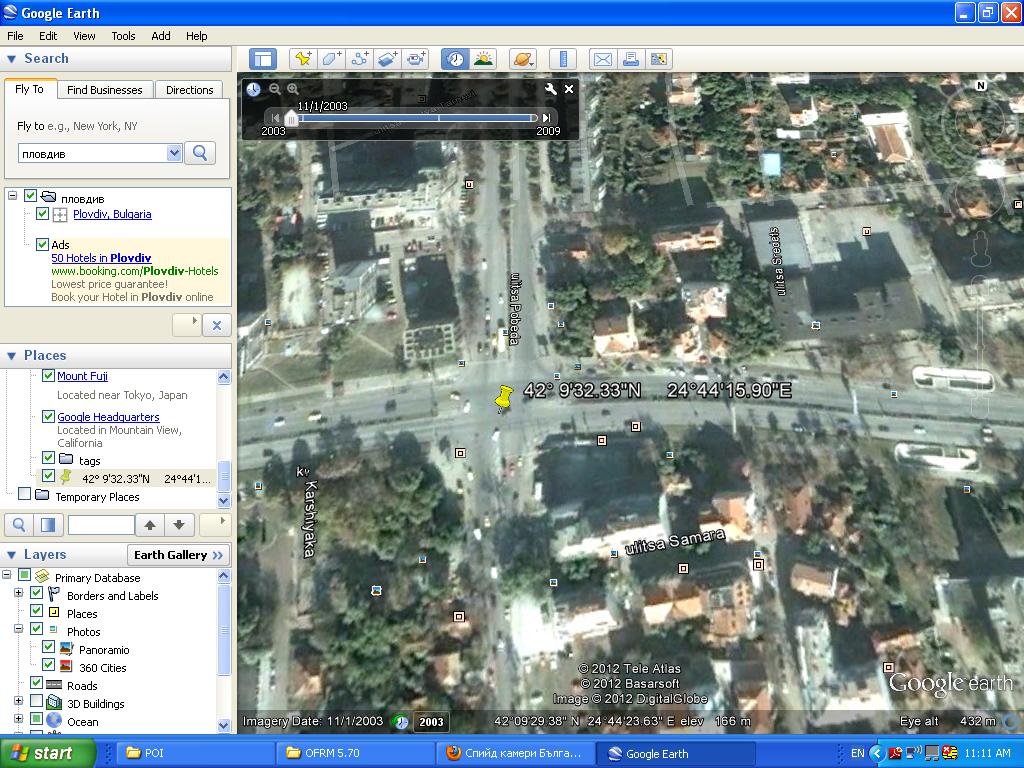Open the Fly To search history dropdown

tap(174, 153)
